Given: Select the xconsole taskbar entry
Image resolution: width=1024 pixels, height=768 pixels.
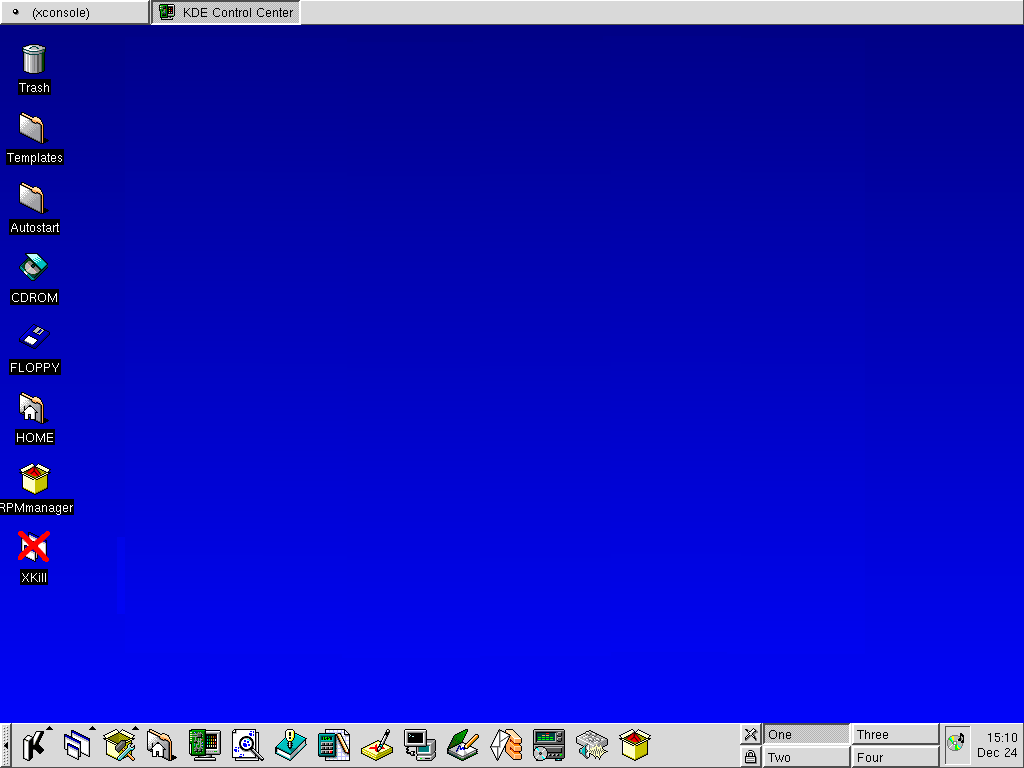Looking at the screenshot, I should pyautogui.click(x=75, y=12).
